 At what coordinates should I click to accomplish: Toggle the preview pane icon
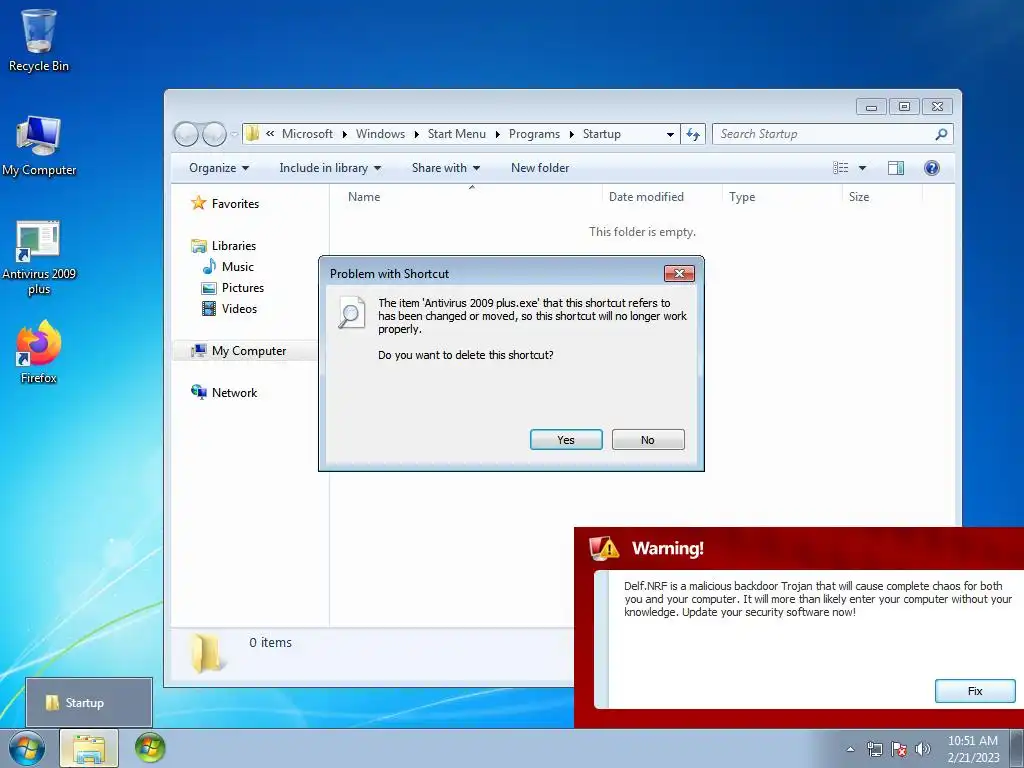coord(896,168)
